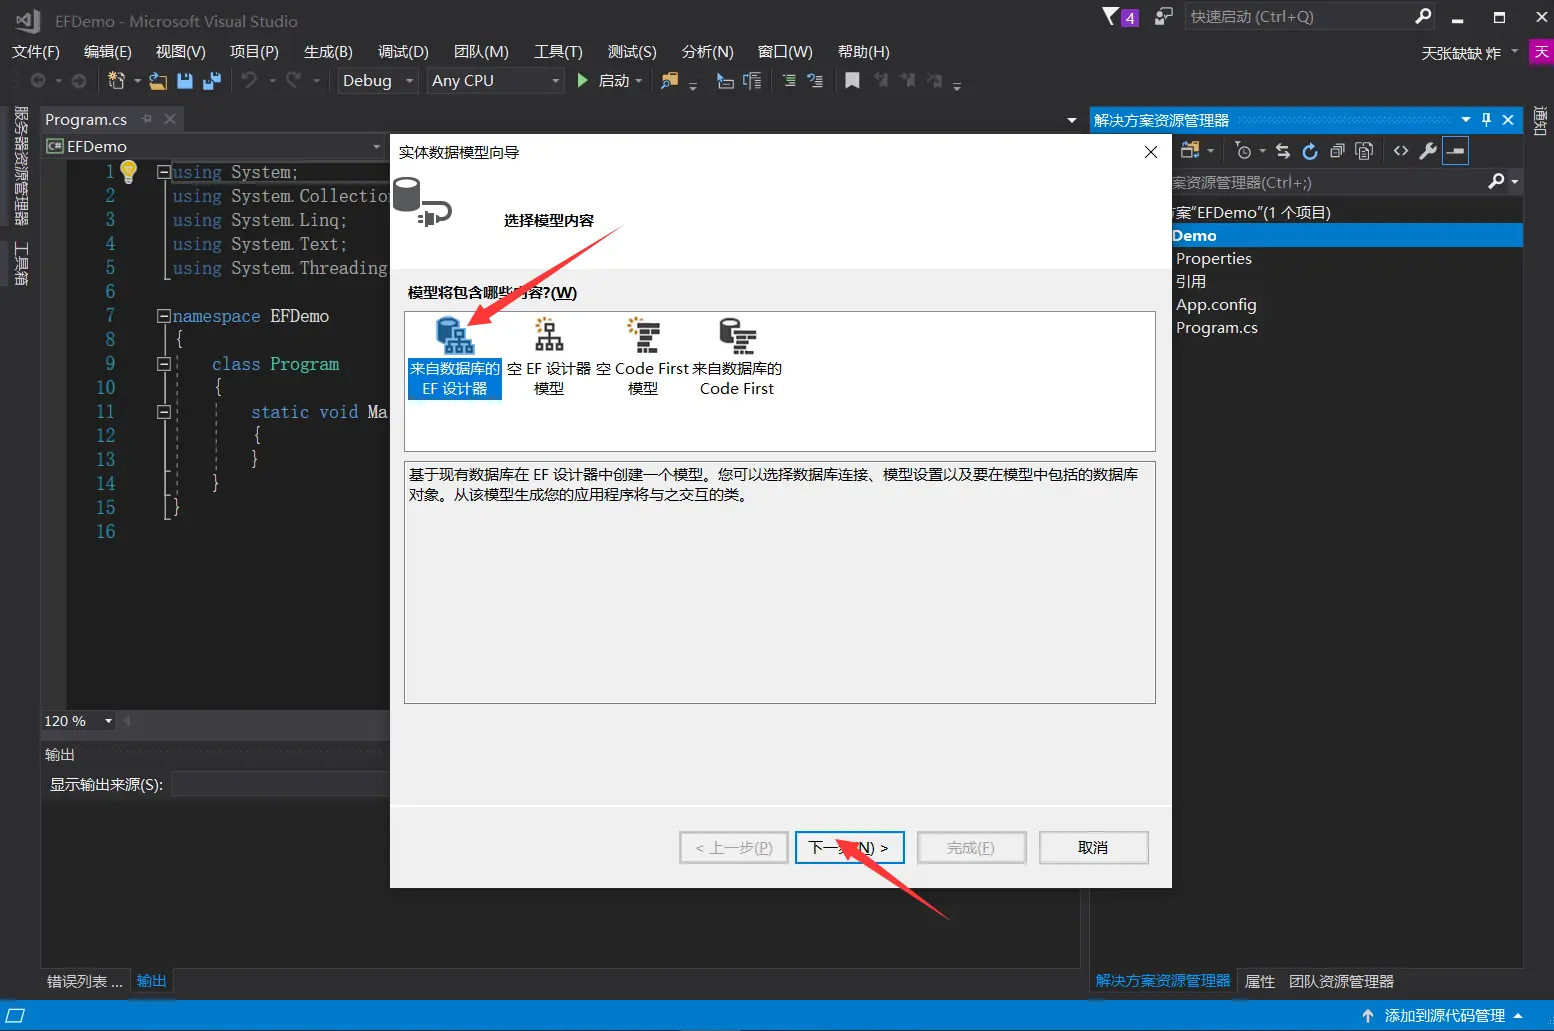1554x1031 pixels.
Task: Toggle preview selected items in Solution Explorer
Action: click(x=1456, y=151)
